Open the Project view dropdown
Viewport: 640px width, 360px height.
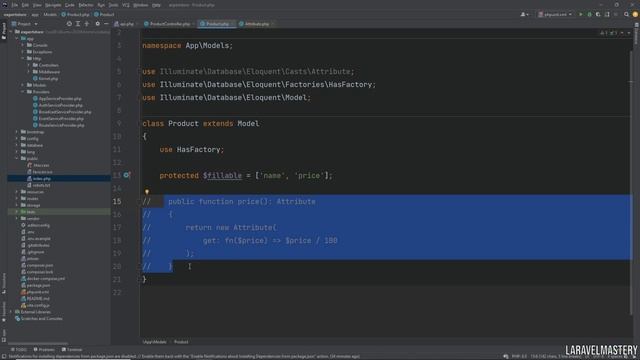coord(25,24)
